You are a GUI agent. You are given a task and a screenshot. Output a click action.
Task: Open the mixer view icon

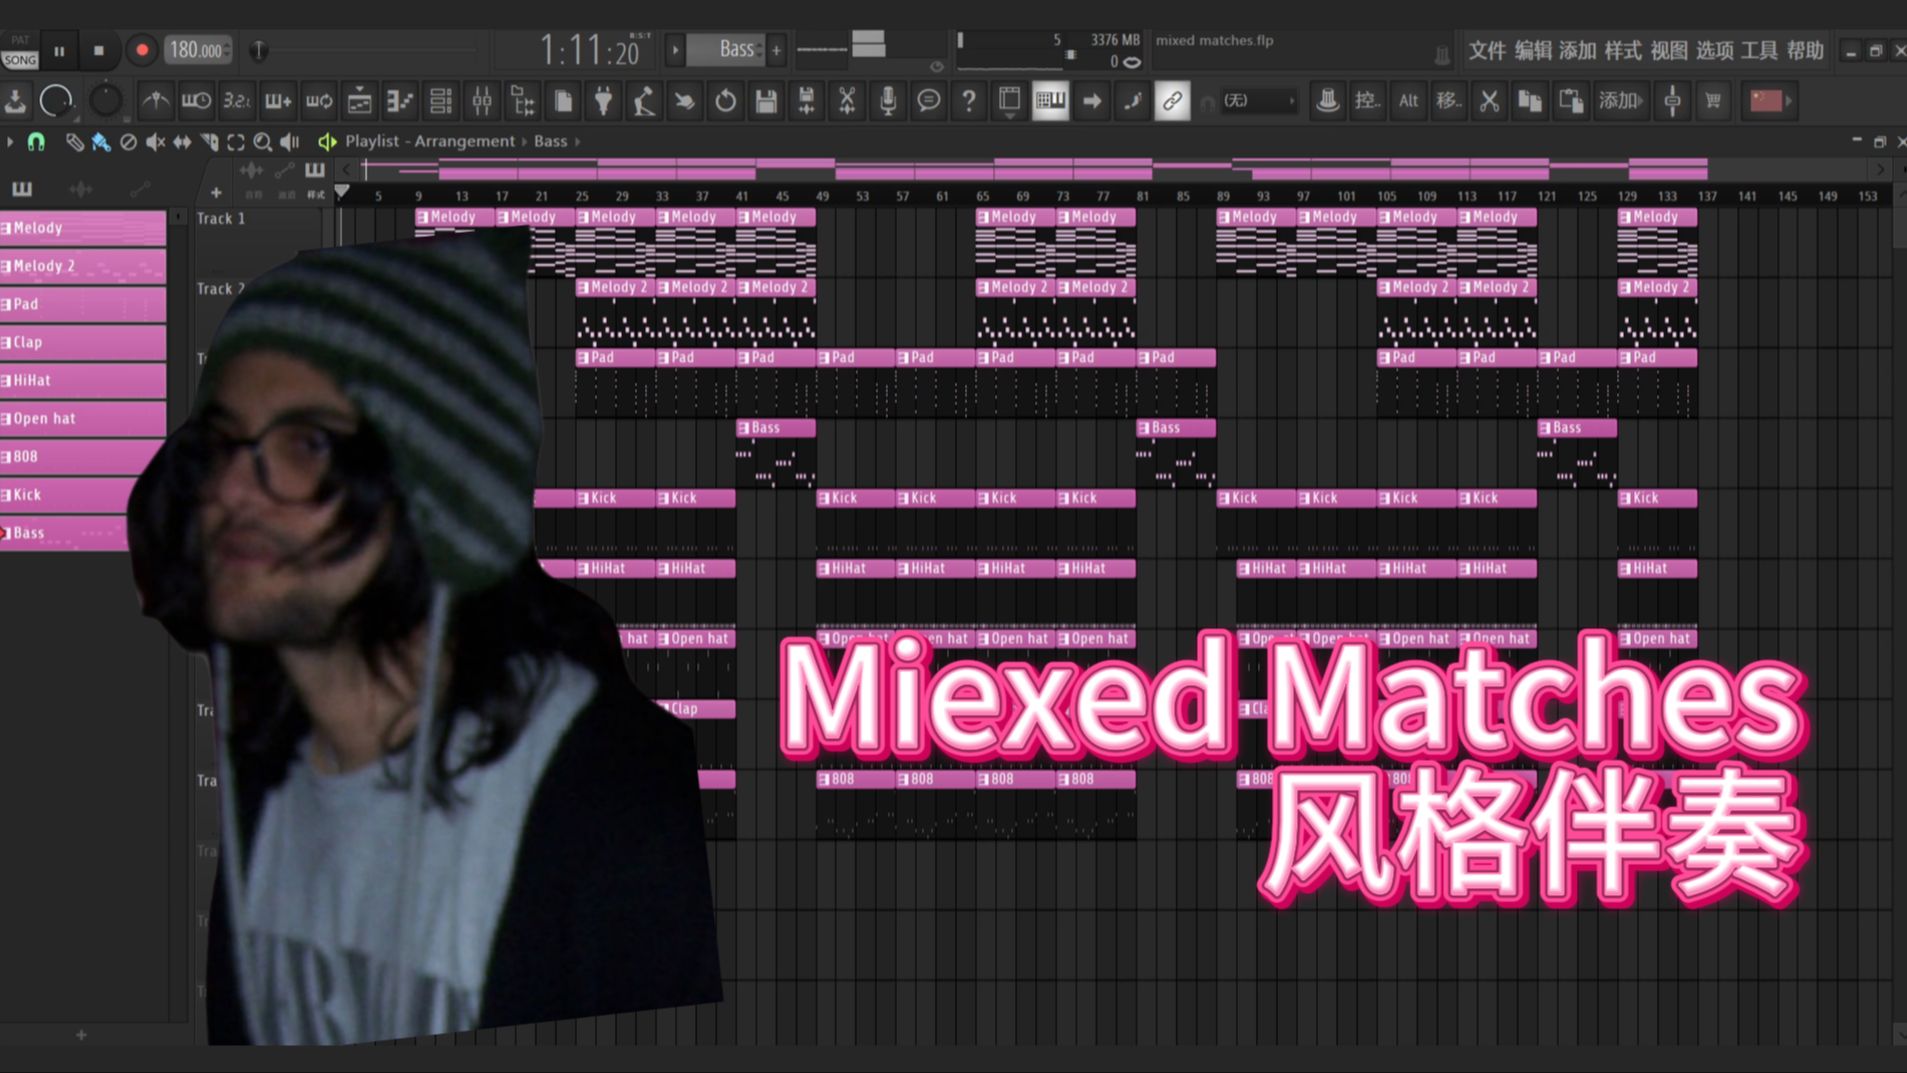click(x=482, y=100)
